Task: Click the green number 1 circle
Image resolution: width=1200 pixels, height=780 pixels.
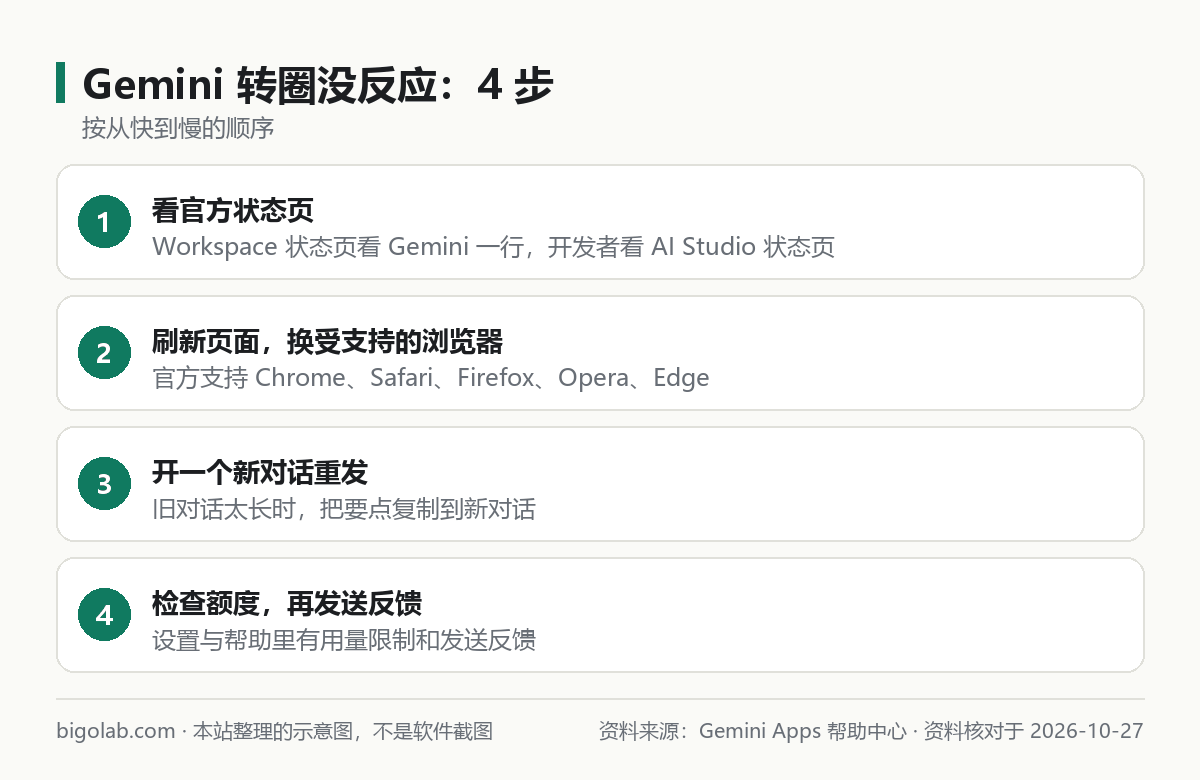Action: pos(105,222)
